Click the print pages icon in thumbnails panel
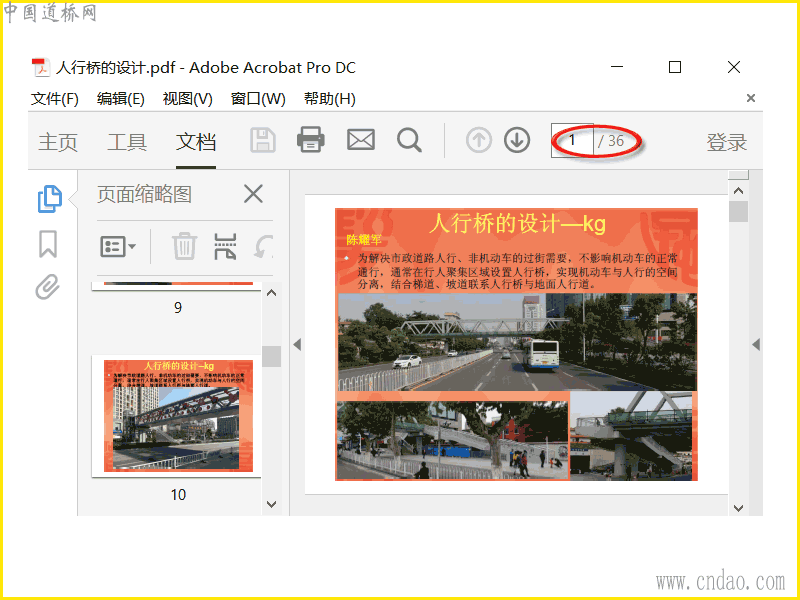This screenshot has height=600, width=800. point(225,246)
